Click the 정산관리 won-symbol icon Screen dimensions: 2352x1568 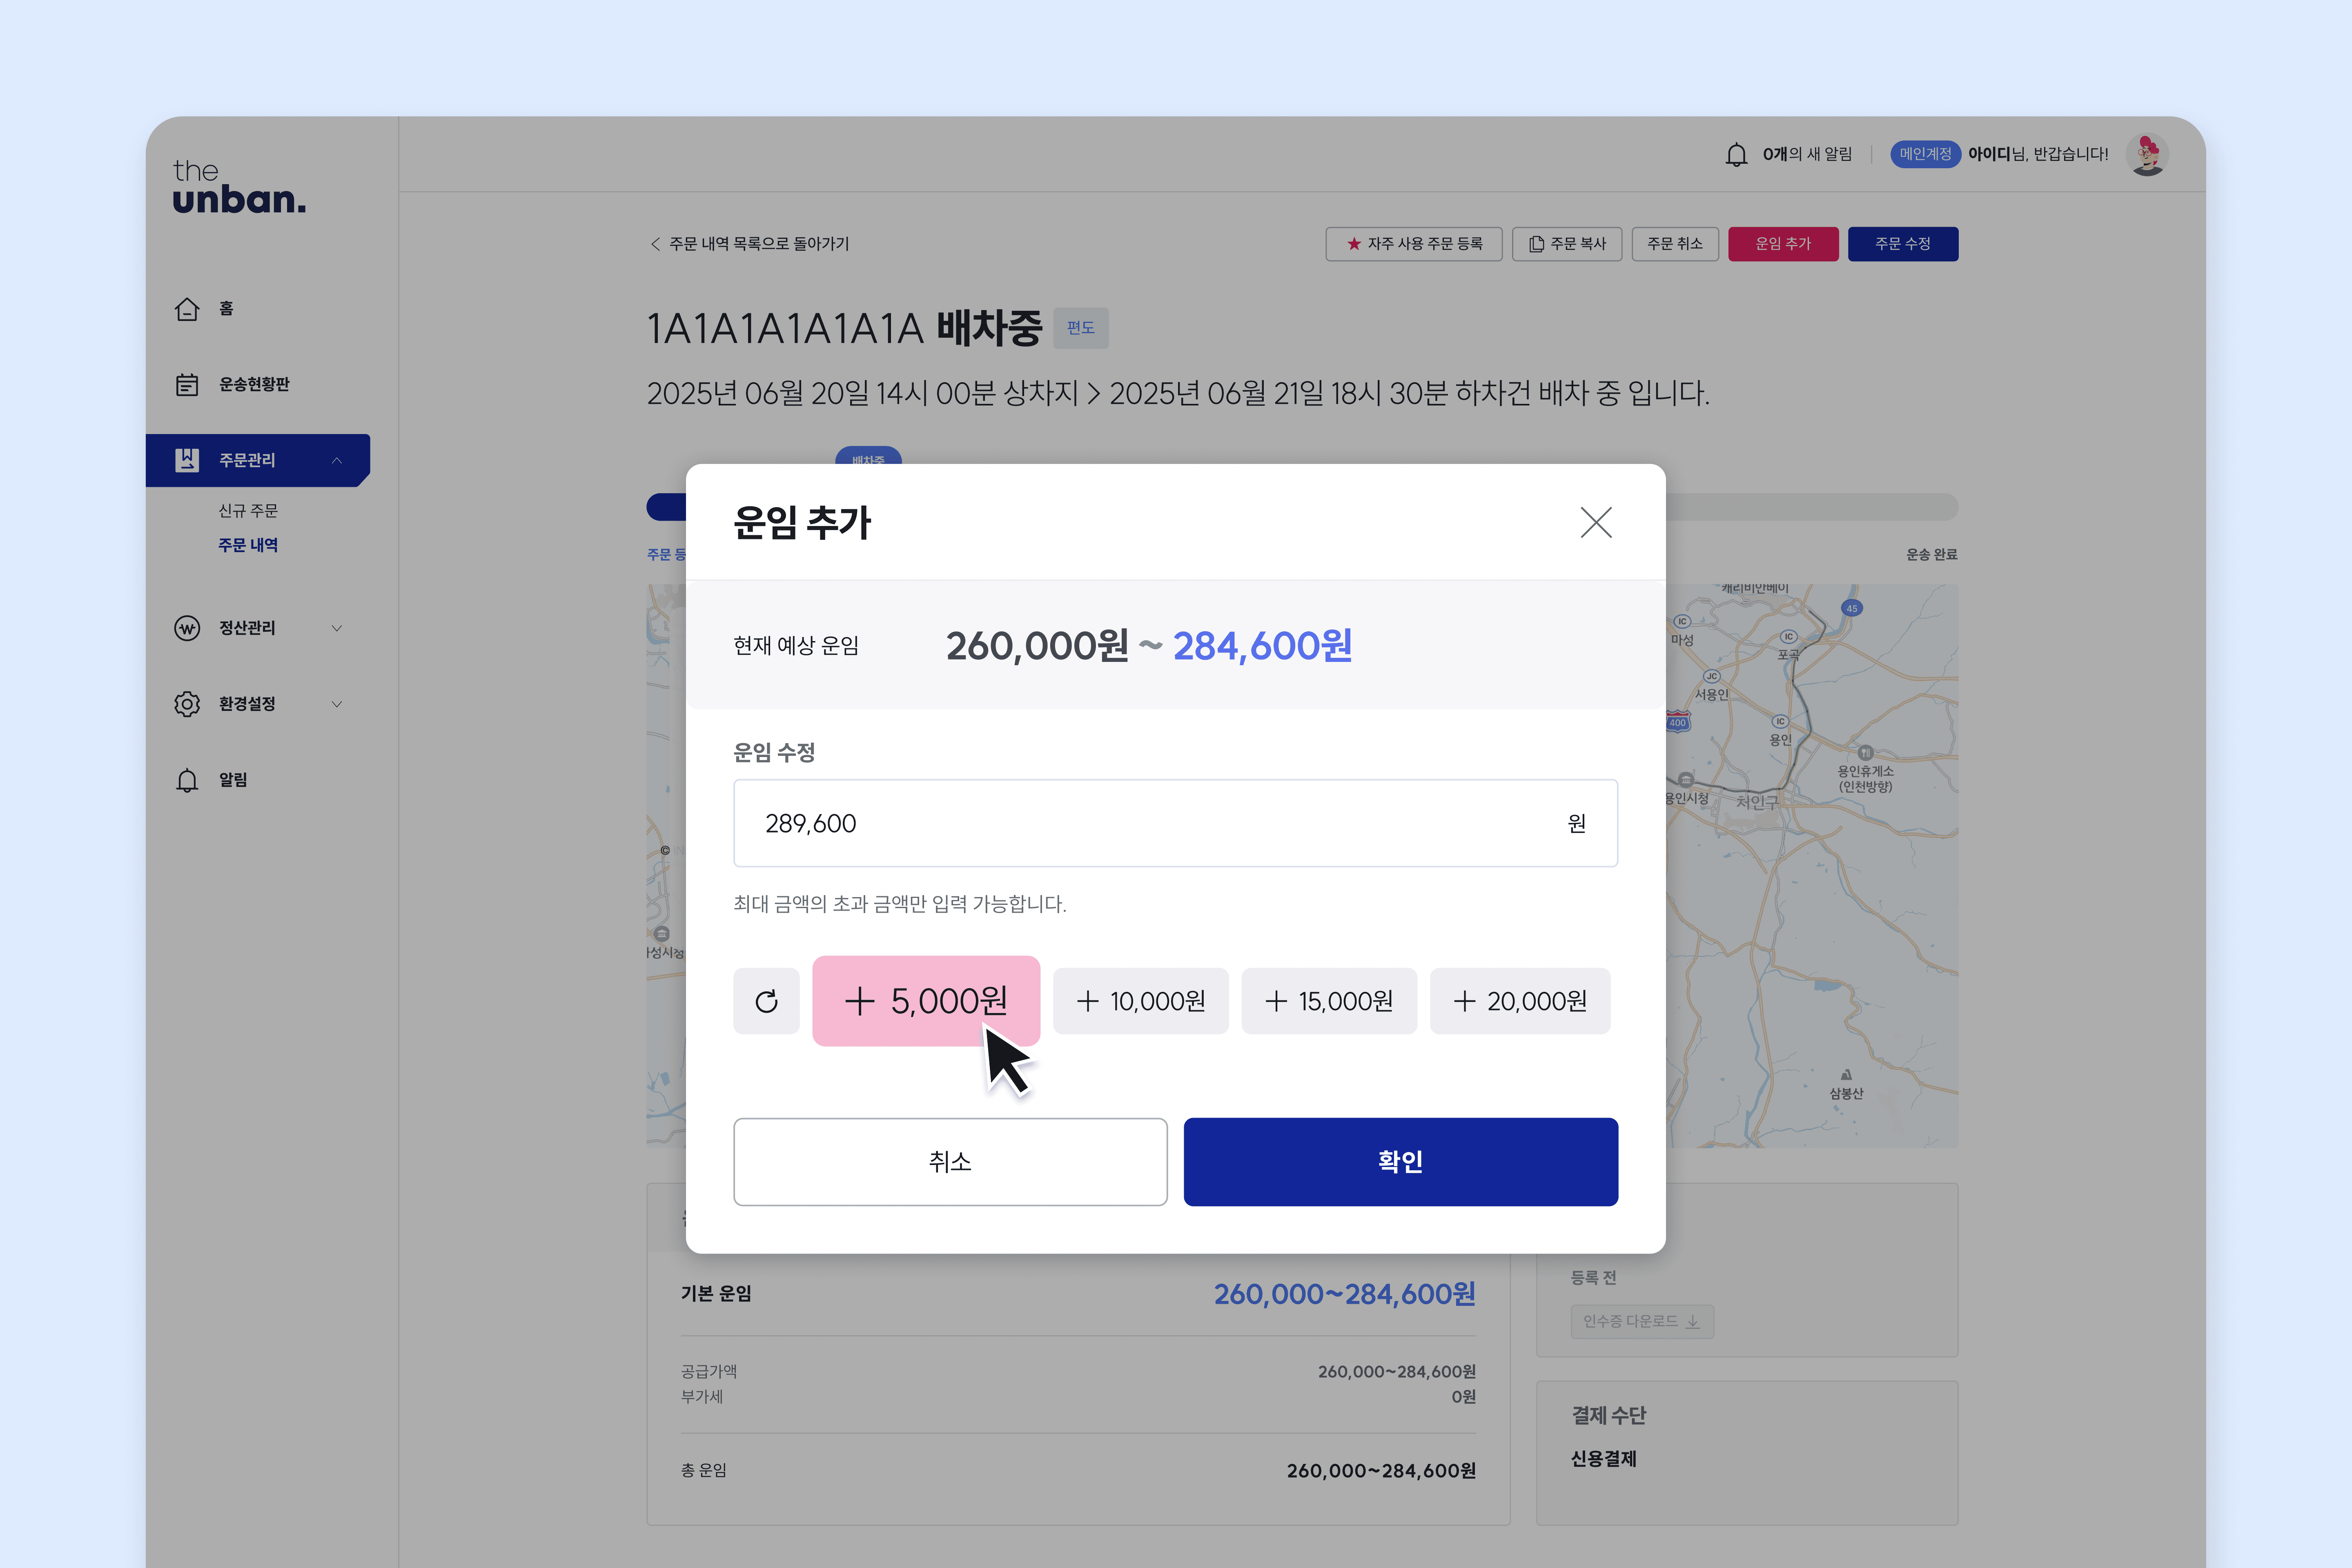coord(187,628)
